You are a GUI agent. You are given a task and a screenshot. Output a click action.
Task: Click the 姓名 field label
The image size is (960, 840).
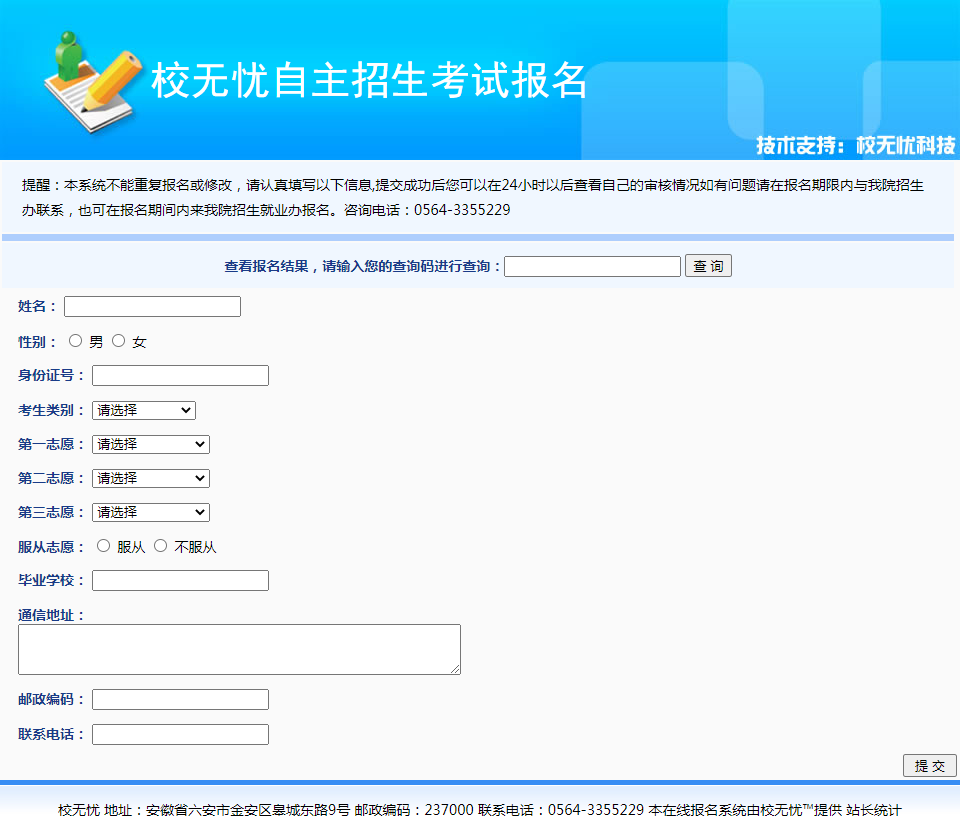[x=37, y=307]
